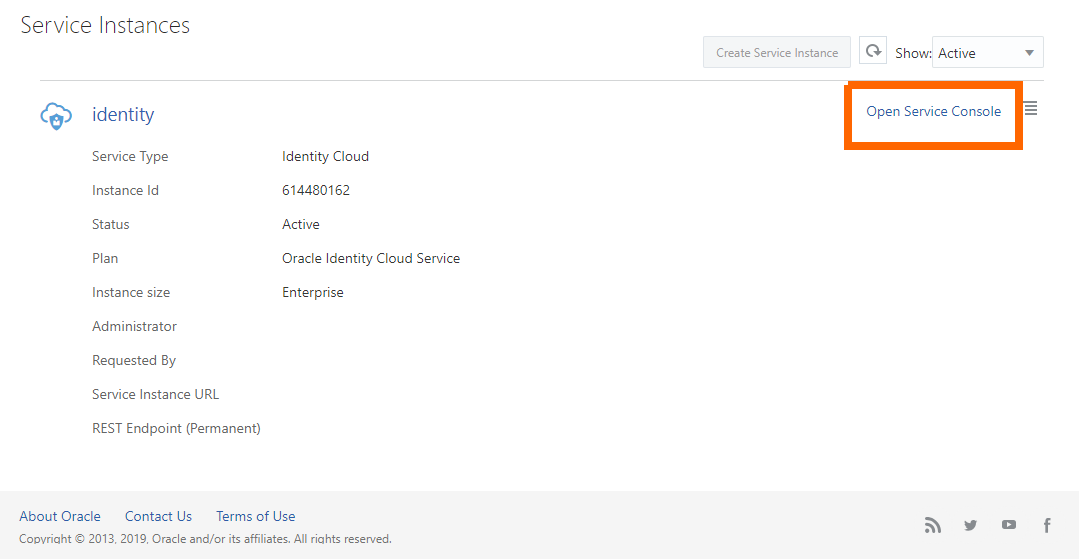Screen dimensions: 1079x559
Task: Open the identity instance name link
Action: [123, 115]
